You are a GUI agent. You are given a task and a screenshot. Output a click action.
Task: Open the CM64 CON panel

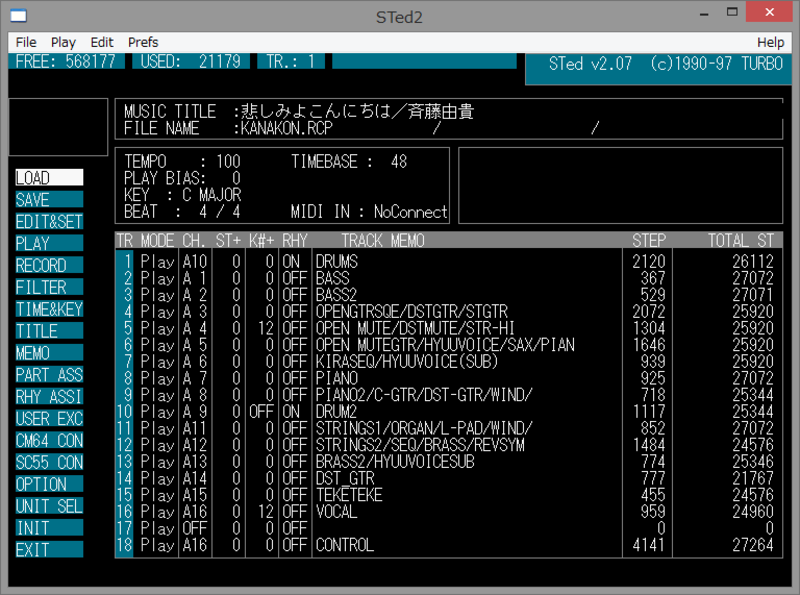(x=49, y=440)
